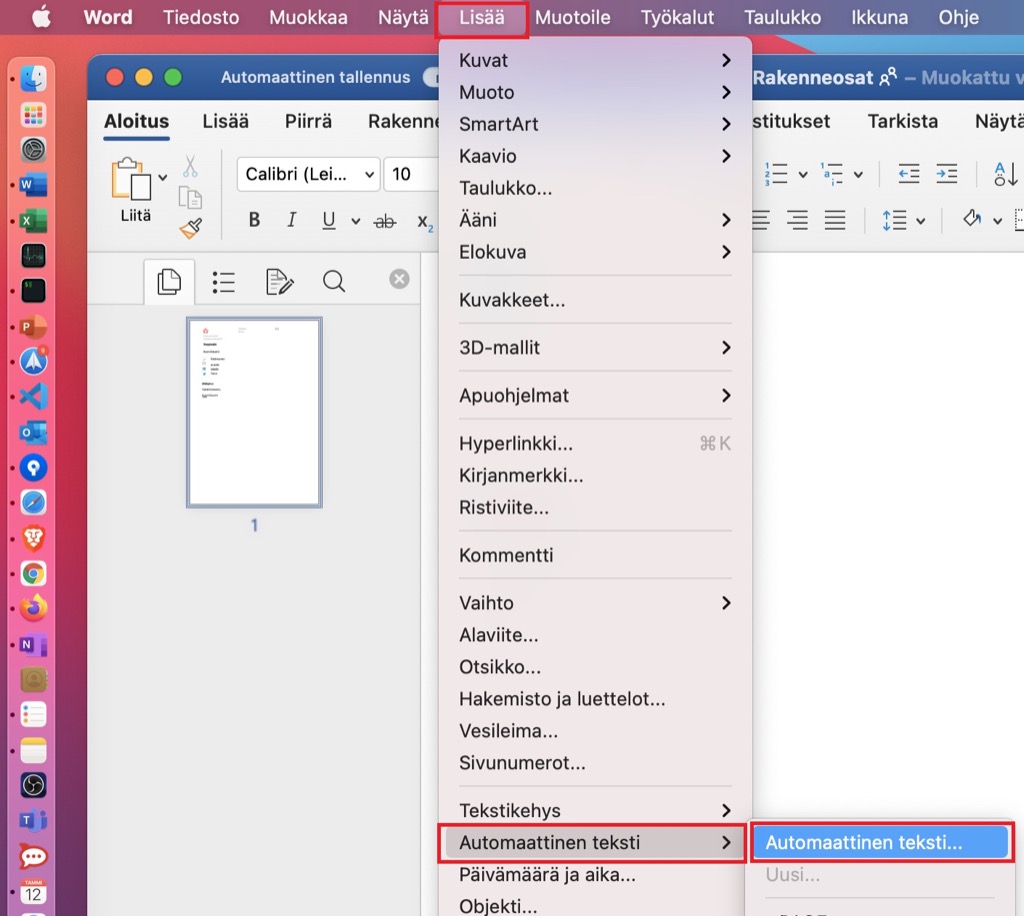Open the Taulukko menu in the menu bar

(782, 18)
